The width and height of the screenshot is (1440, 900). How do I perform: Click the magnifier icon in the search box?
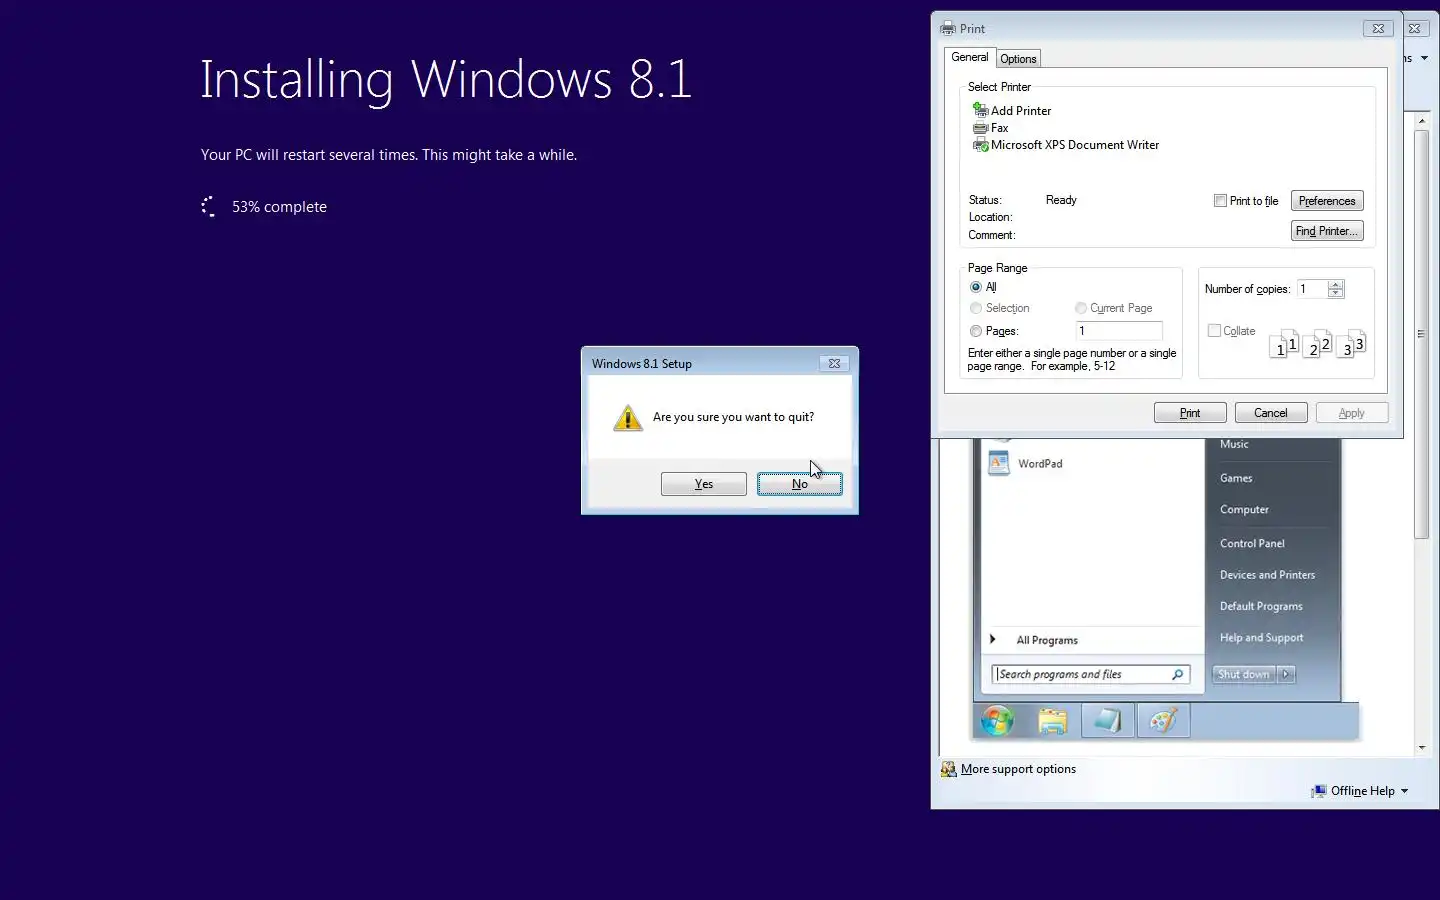(x=1178, y=674)
